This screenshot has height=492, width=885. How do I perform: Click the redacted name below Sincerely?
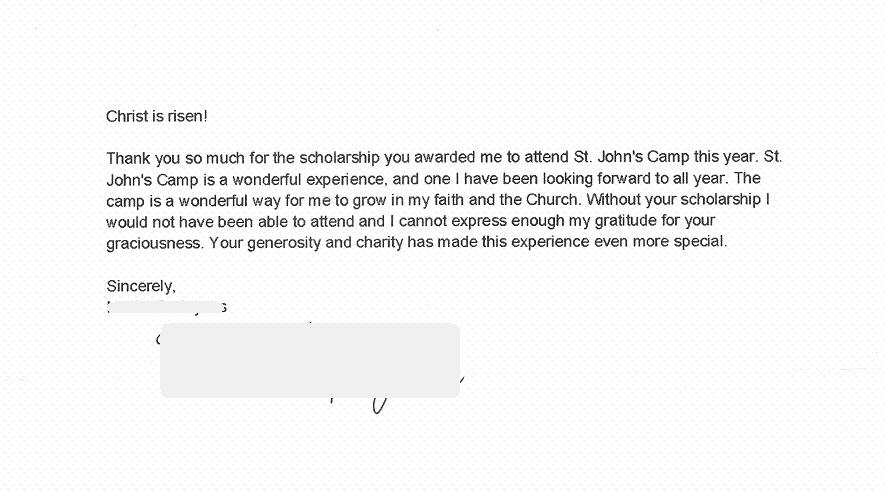click(x=167, y=308)
